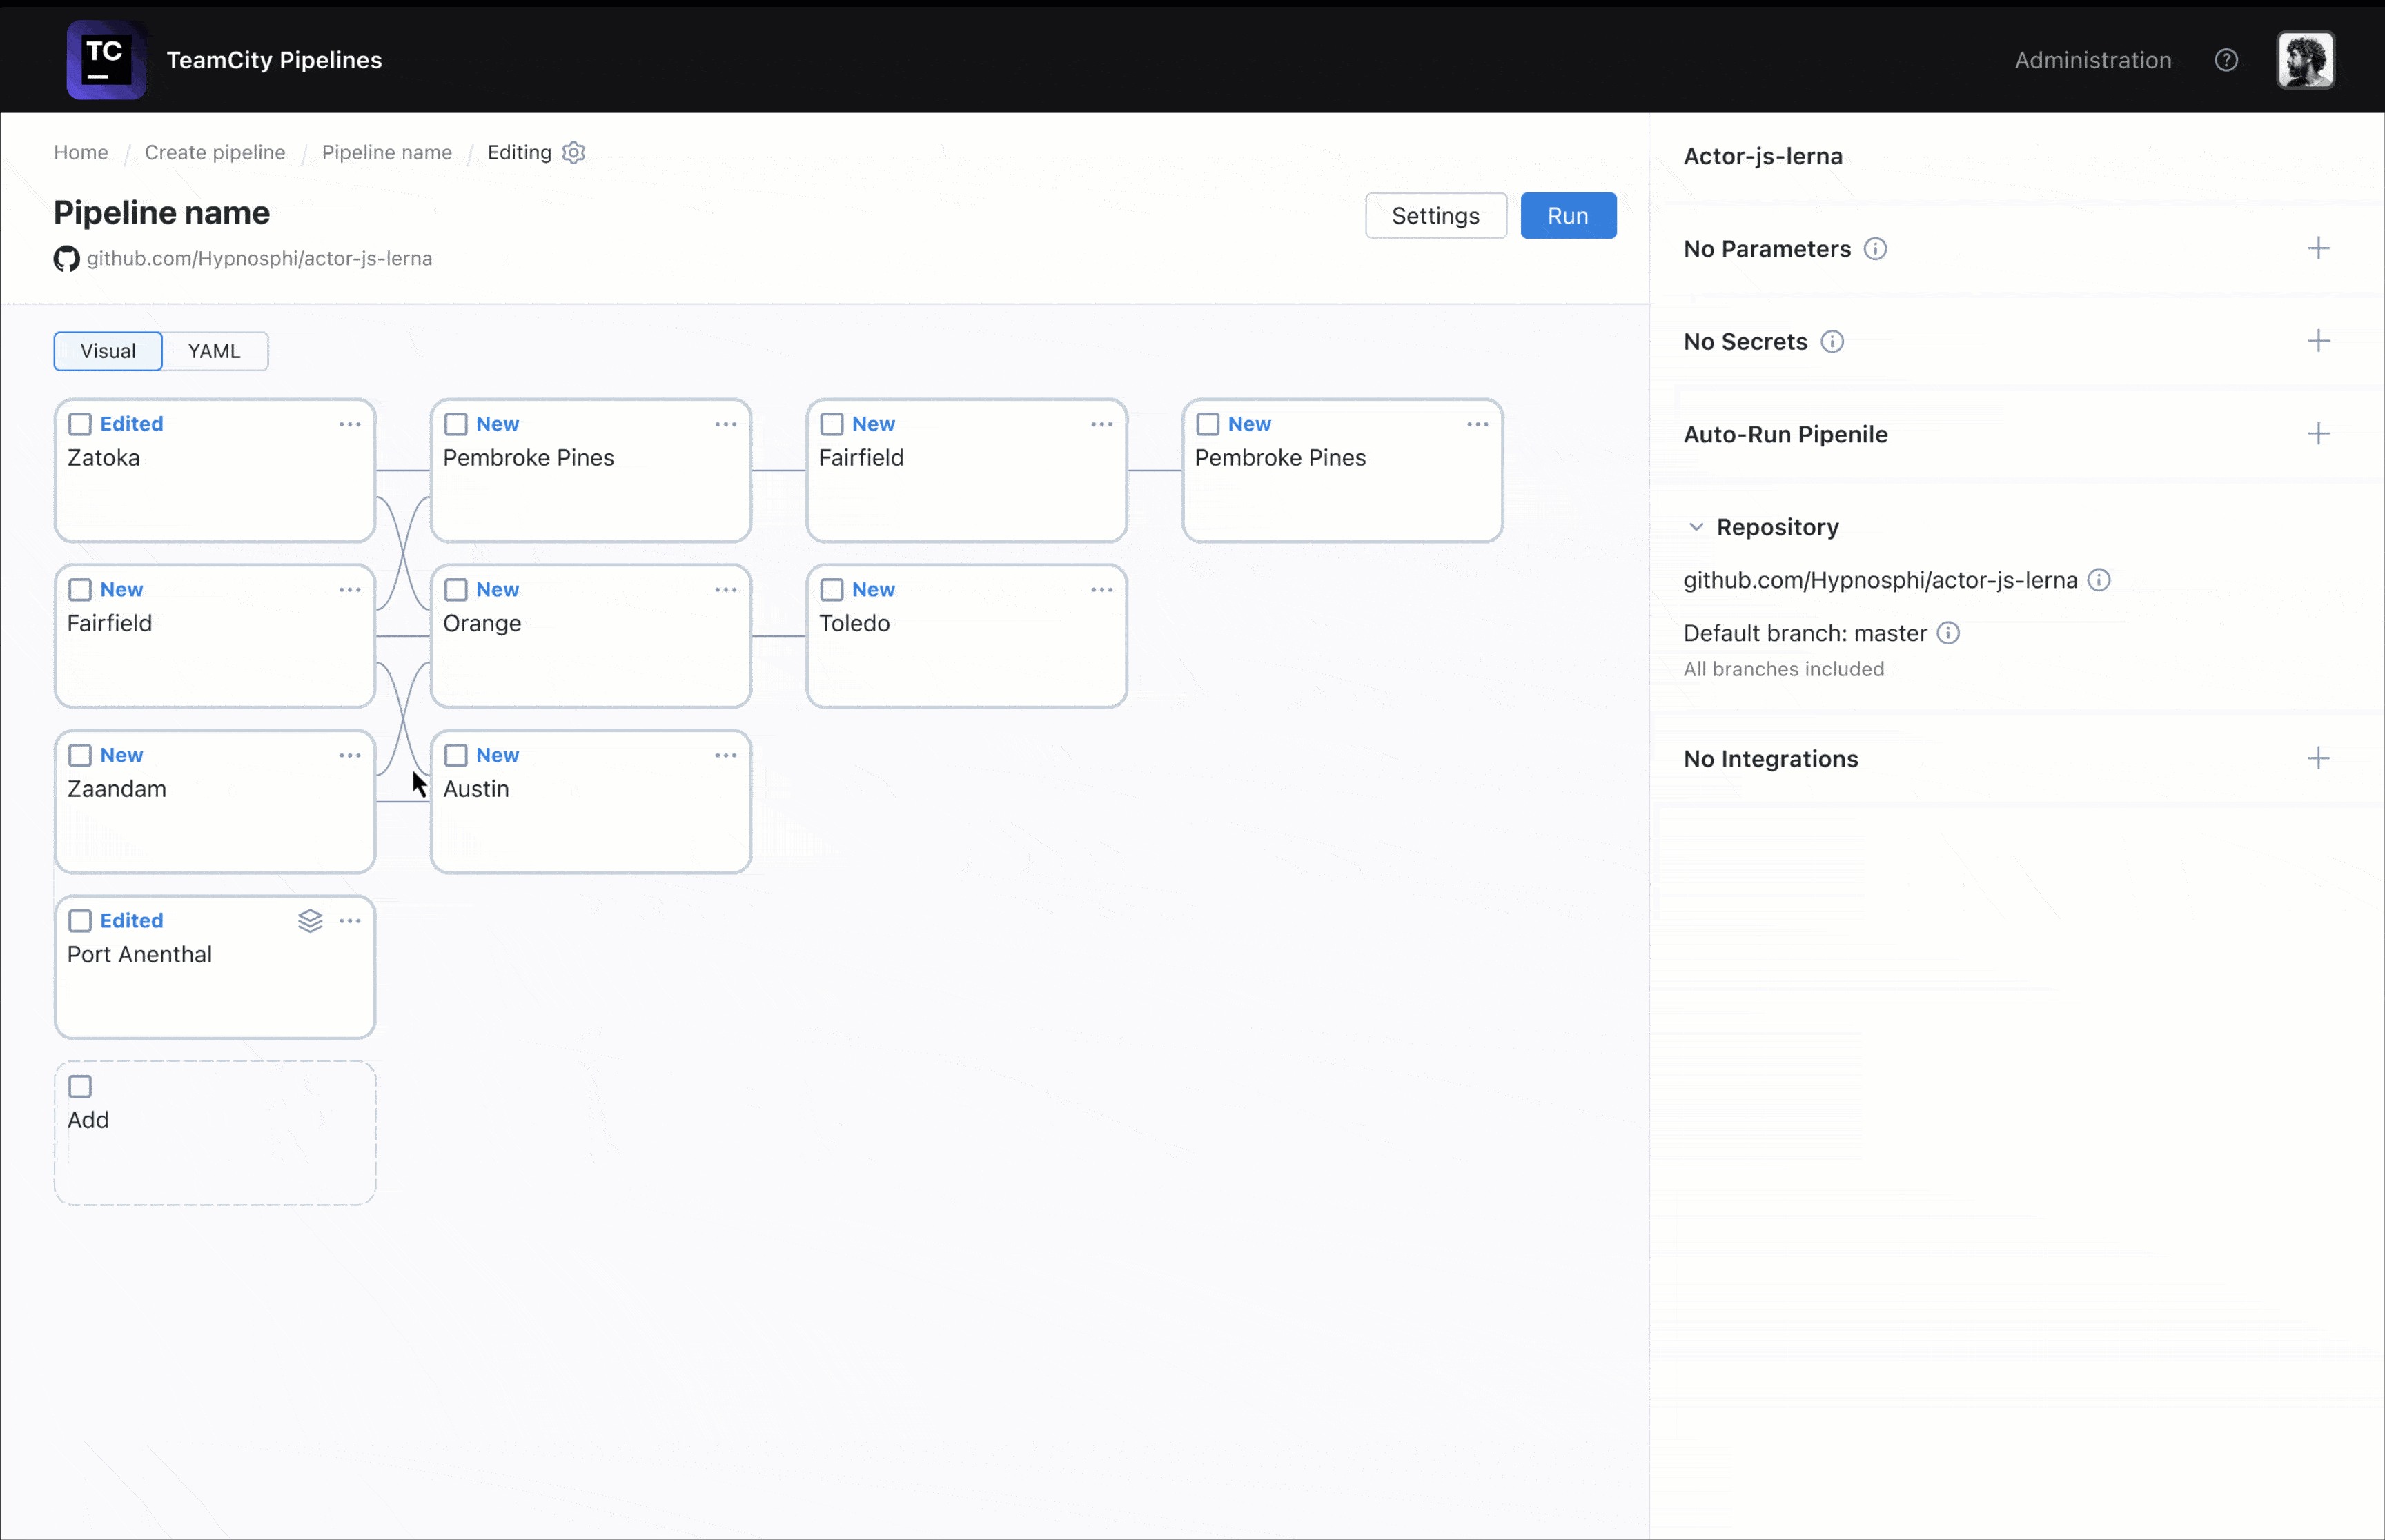
Task: Click the three-dot menu on Orange job
Action: pos(725,587)
